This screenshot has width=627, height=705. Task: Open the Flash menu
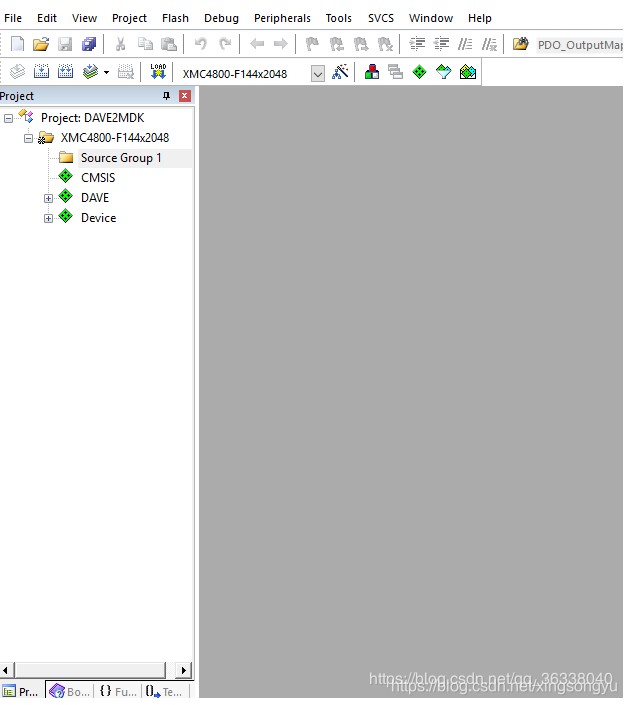click(175, 18)
